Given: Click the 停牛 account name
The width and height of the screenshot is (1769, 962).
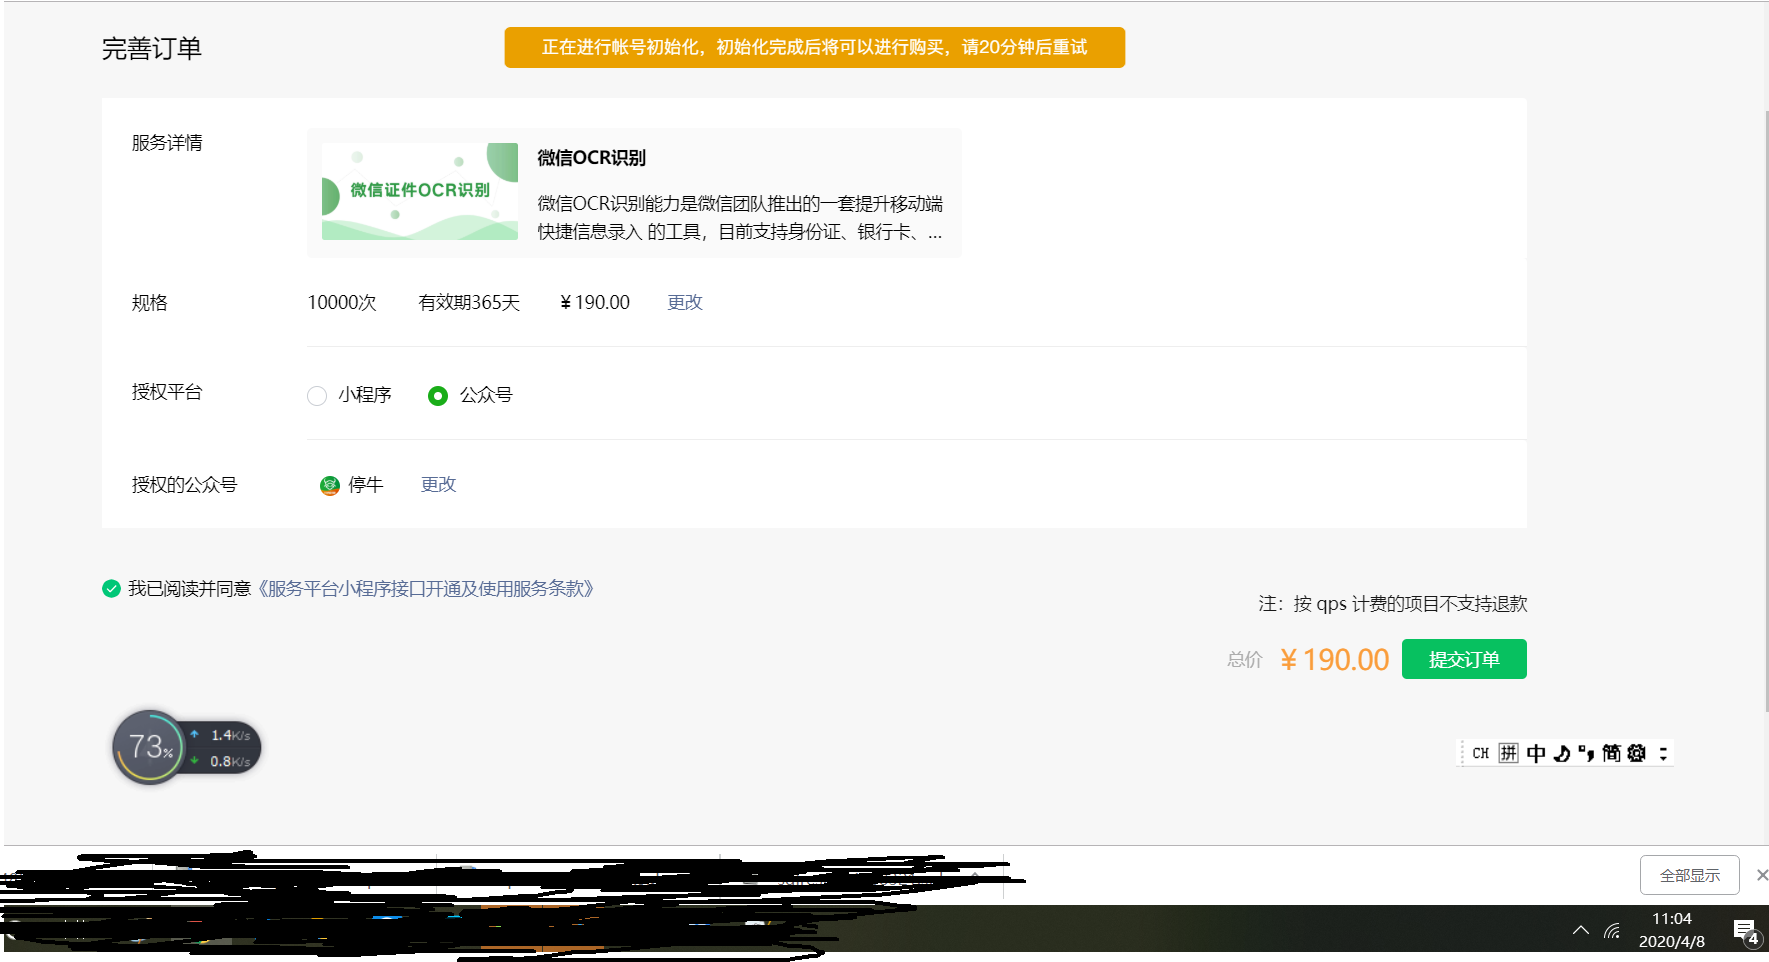Looking at the screenshot, I should pos(366,485).
